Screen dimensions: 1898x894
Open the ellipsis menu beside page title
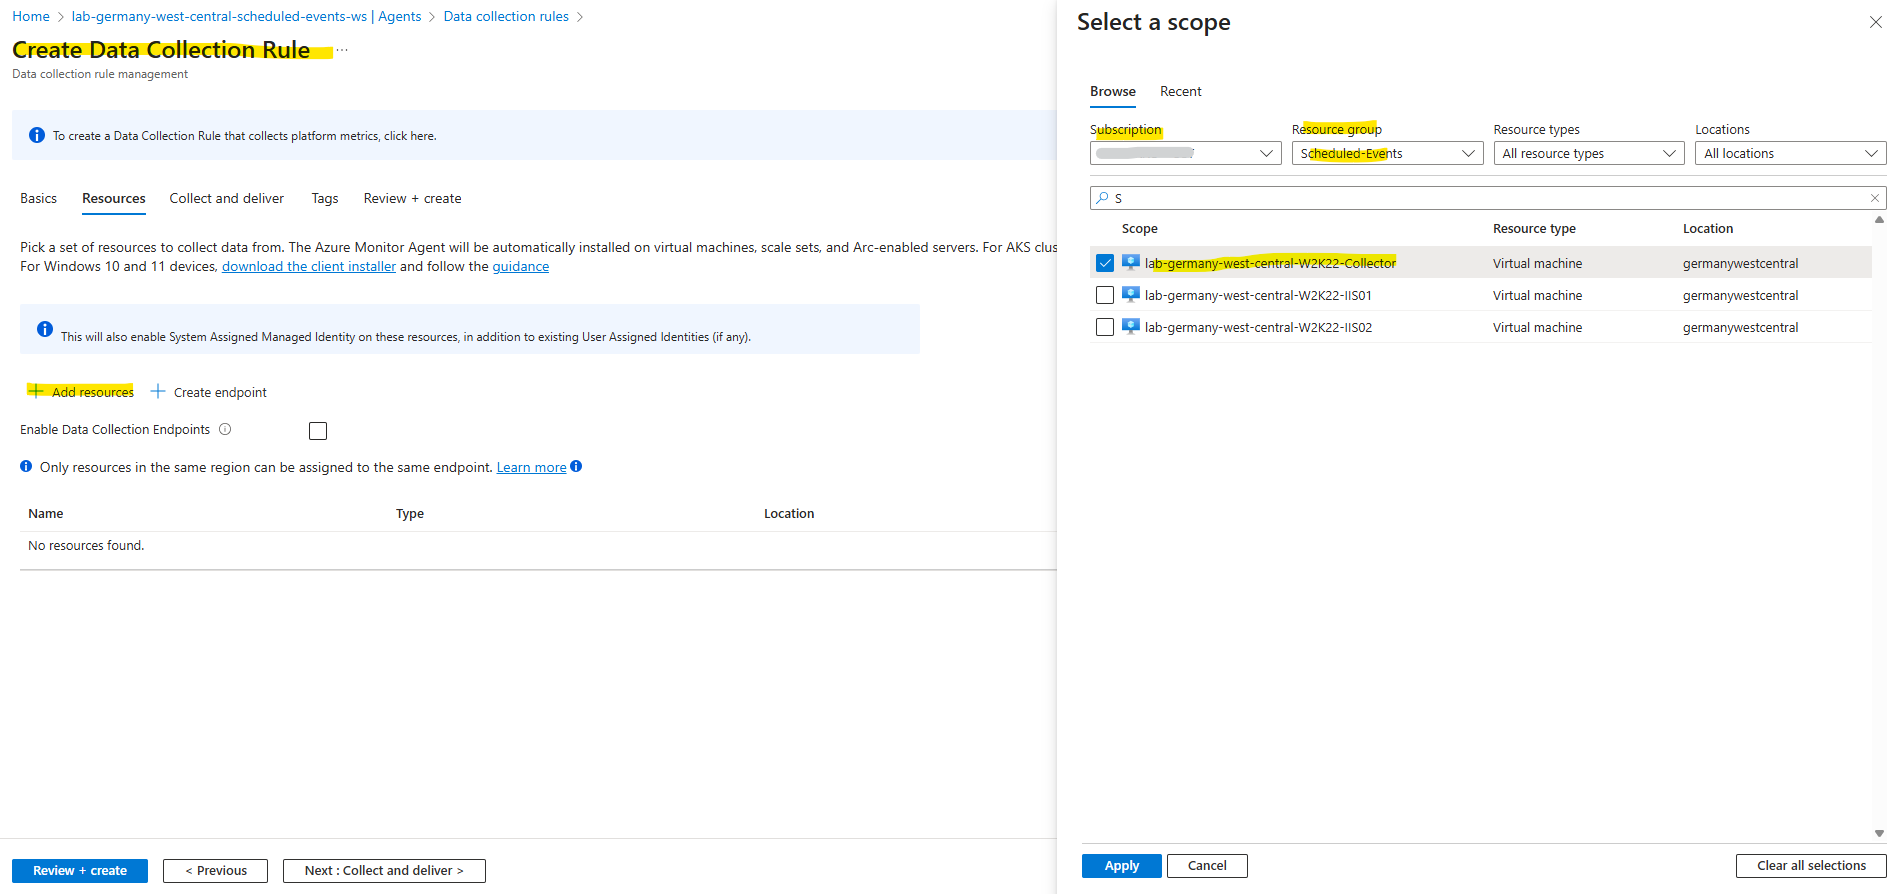click(x=342, y=50)
